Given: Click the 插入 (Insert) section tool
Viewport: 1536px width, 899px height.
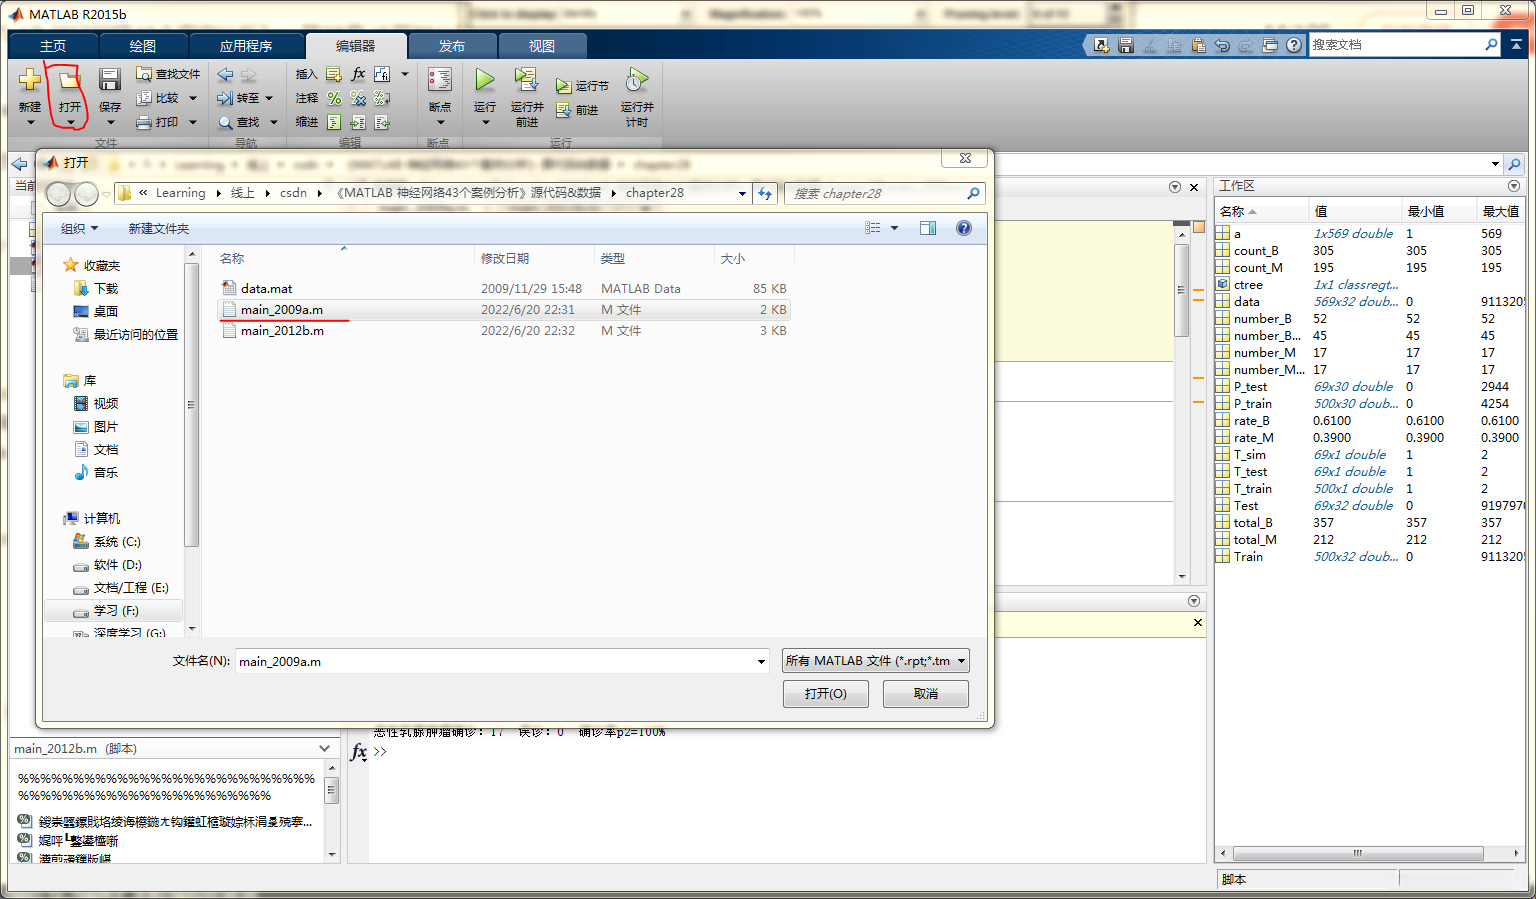Looking at the screenshot, I should 306,74.
